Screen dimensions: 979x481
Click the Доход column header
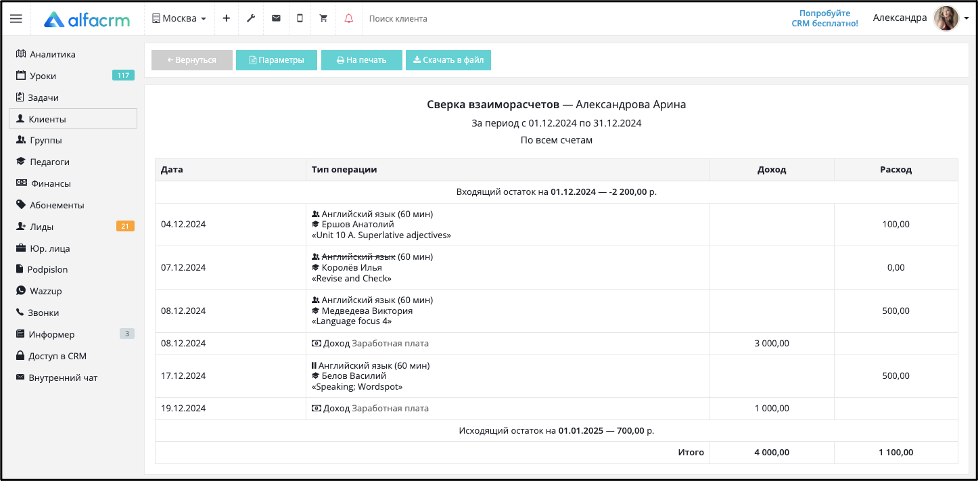pos(772,169)
